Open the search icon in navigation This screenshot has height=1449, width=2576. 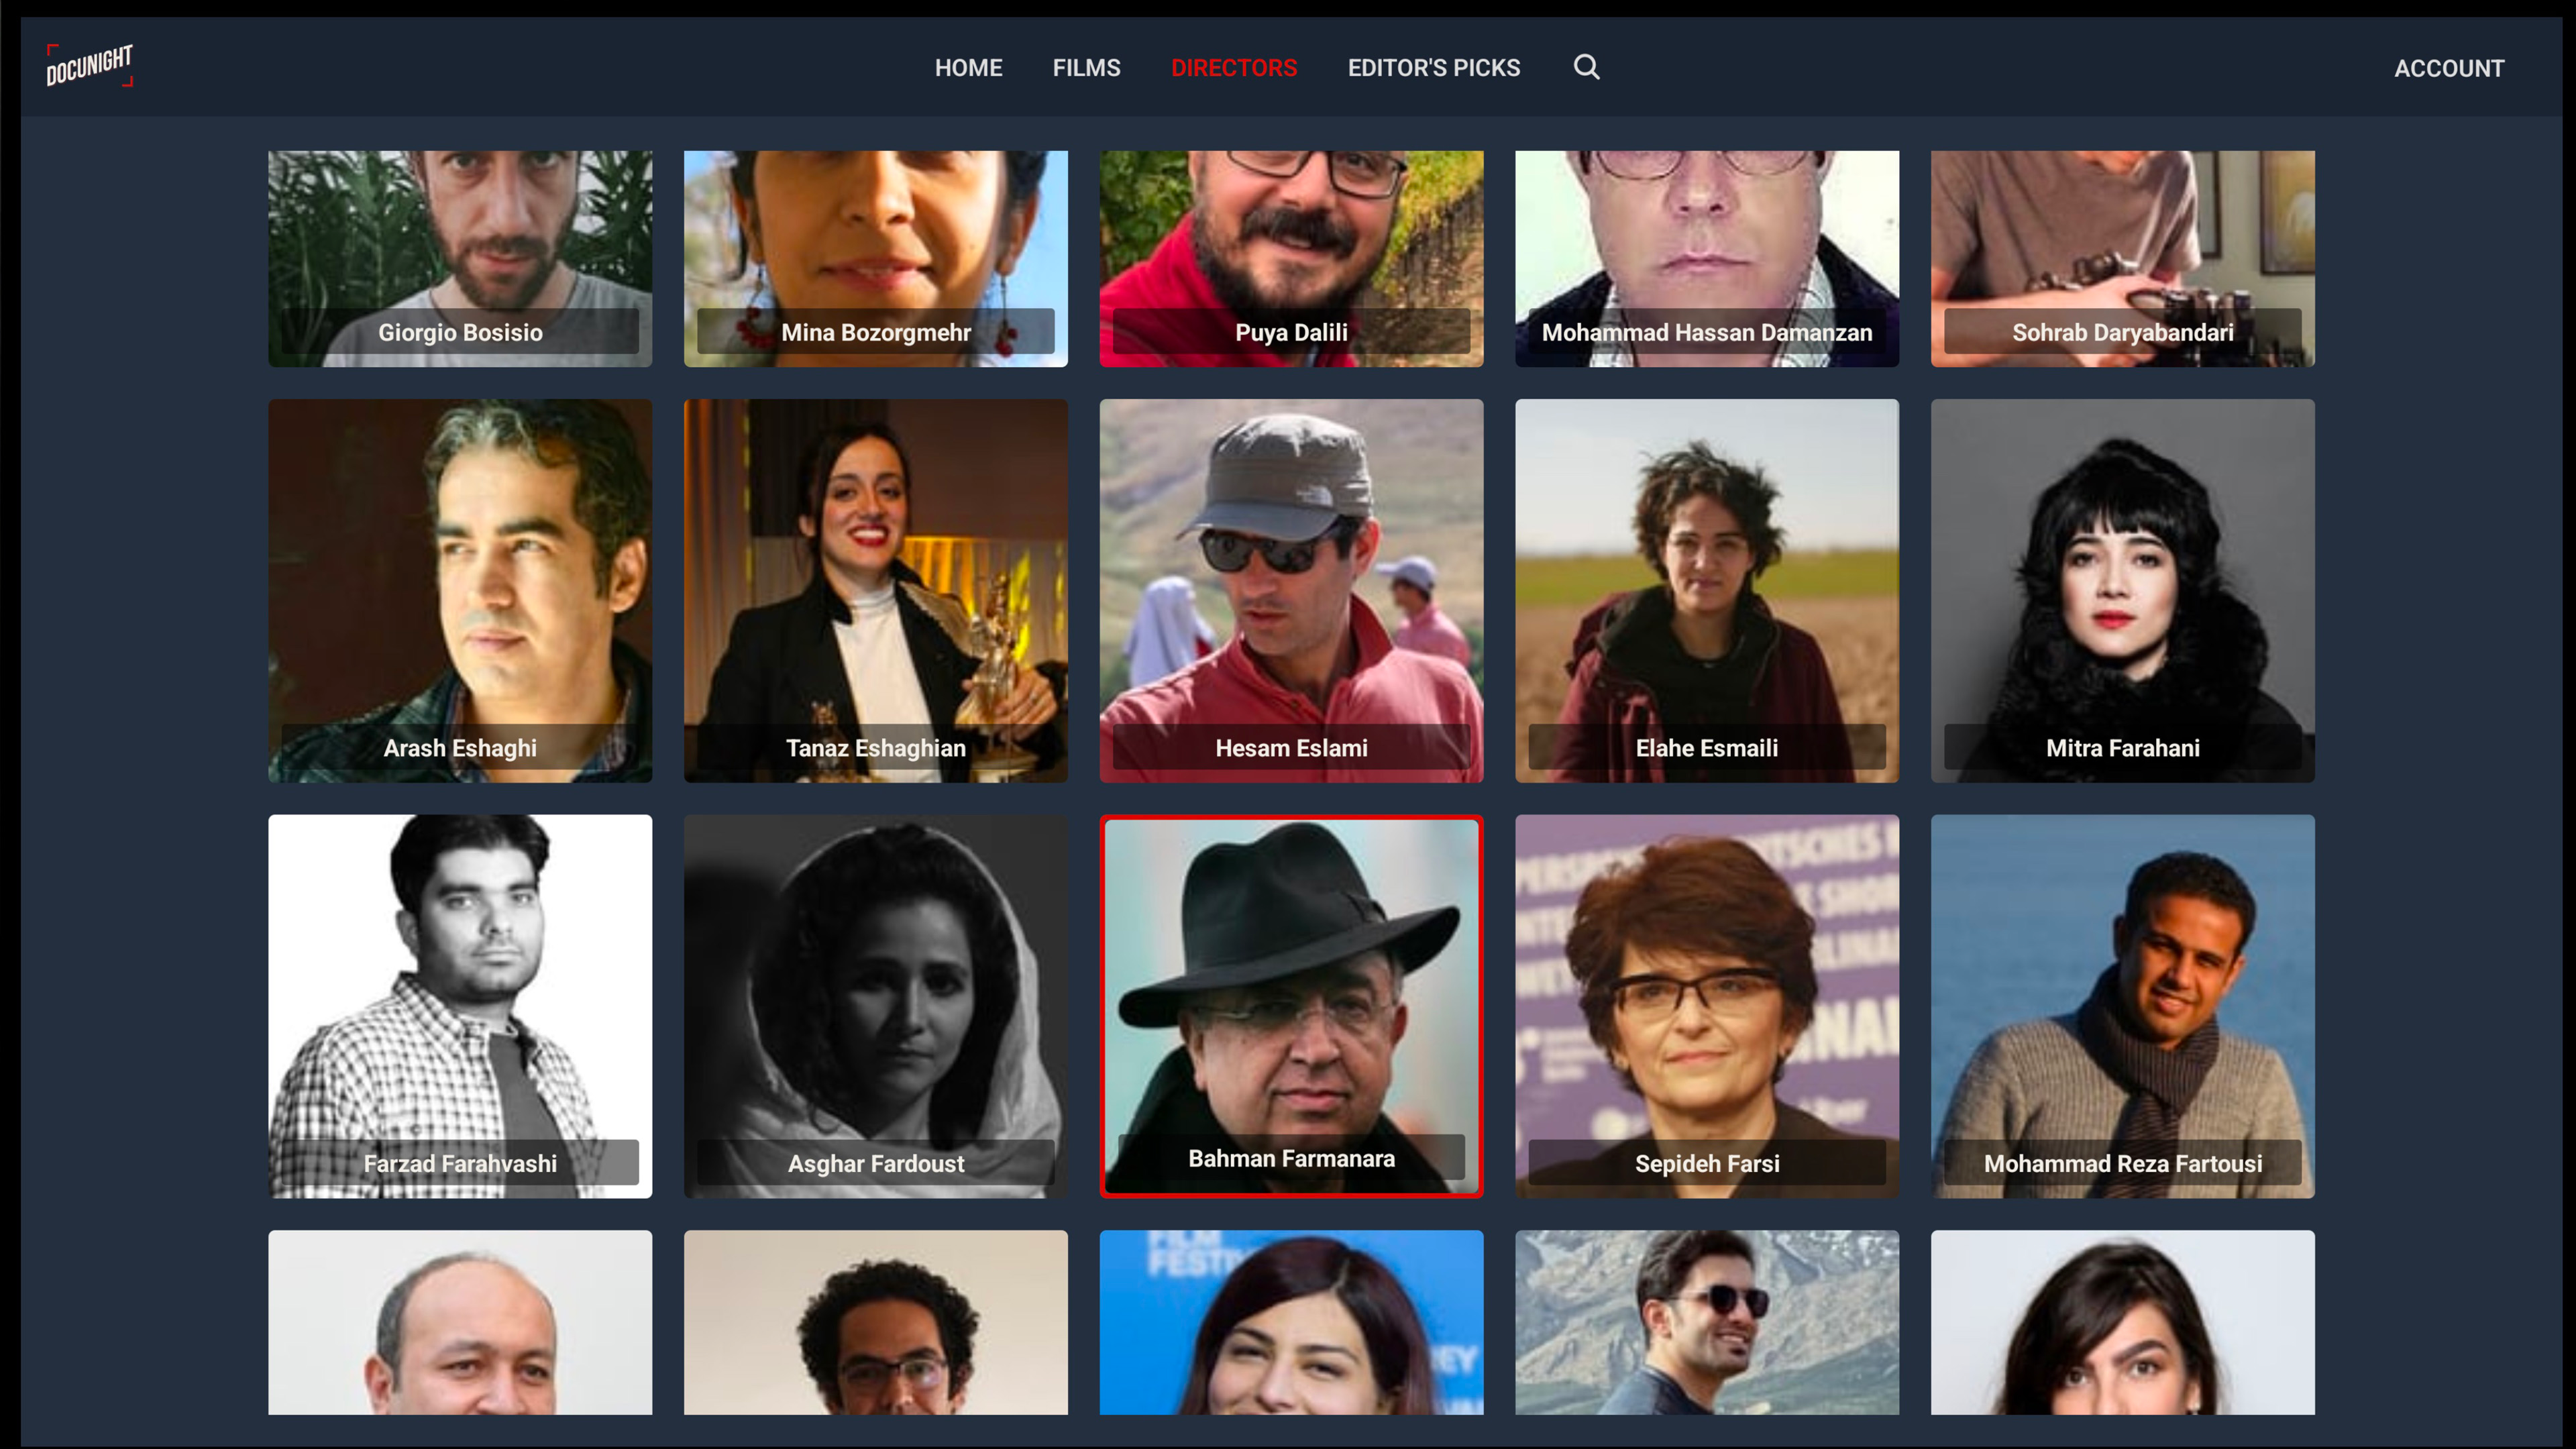1586,67
